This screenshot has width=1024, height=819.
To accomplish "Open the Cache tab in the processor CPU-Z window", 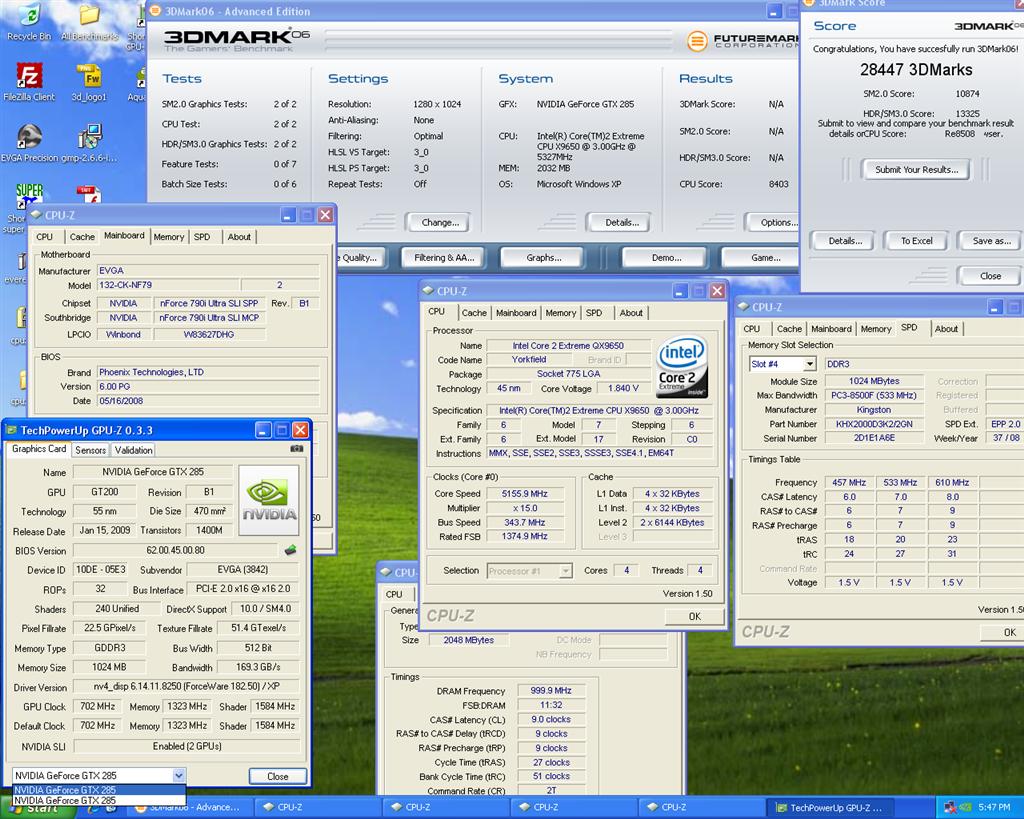I will (x=474, y=313).
